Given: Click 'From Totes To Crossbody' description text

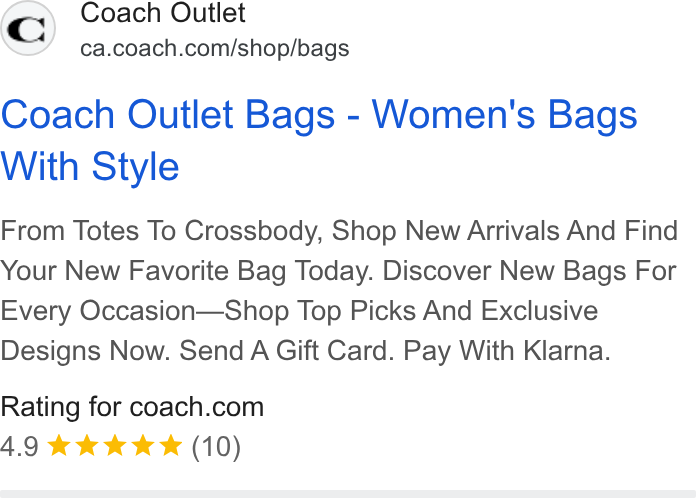Looking at the screenshot, I should click(x=160, y=231).
